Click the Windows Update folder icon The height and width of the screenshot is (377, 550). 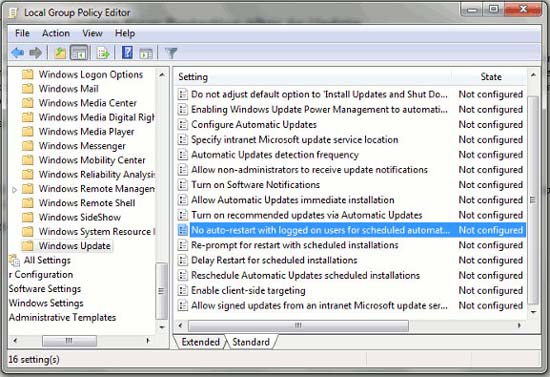(27, 245)
